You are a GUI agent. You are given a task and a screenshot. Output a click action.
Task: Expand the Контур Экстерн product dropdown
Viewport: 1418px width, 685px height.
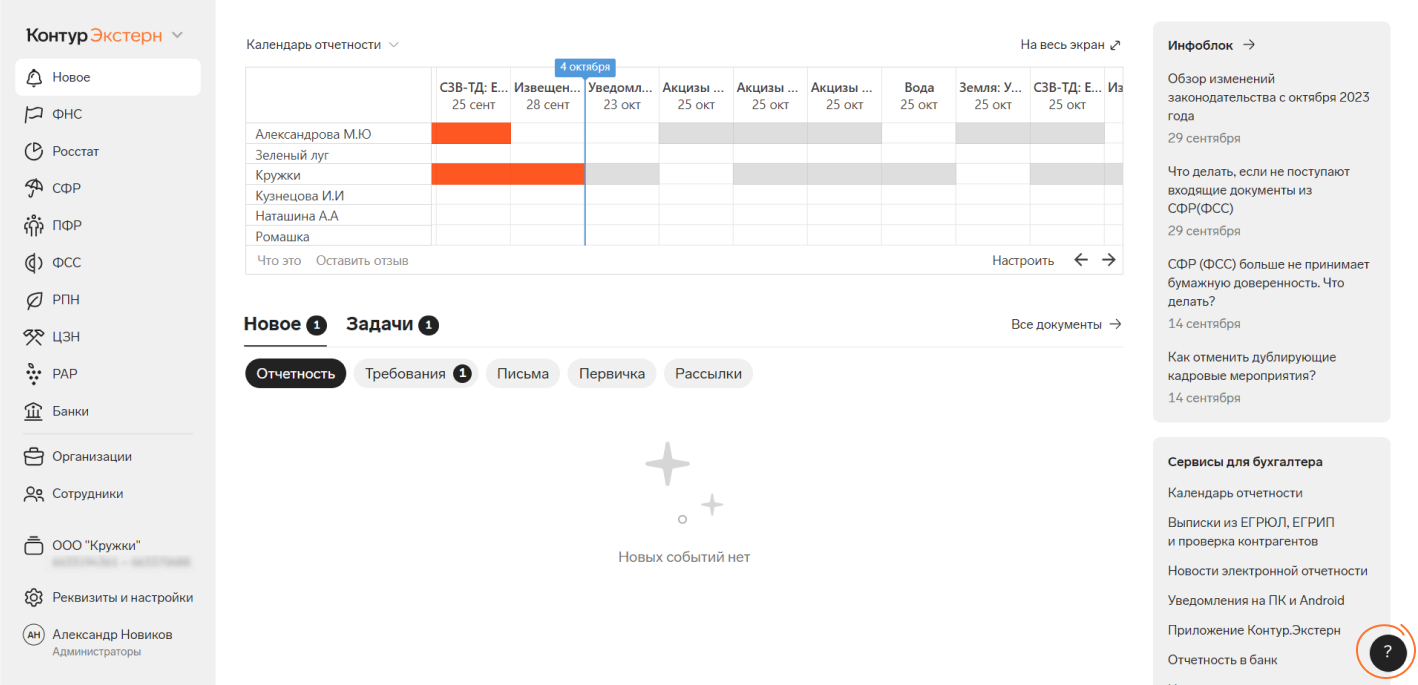pos(177,36)
